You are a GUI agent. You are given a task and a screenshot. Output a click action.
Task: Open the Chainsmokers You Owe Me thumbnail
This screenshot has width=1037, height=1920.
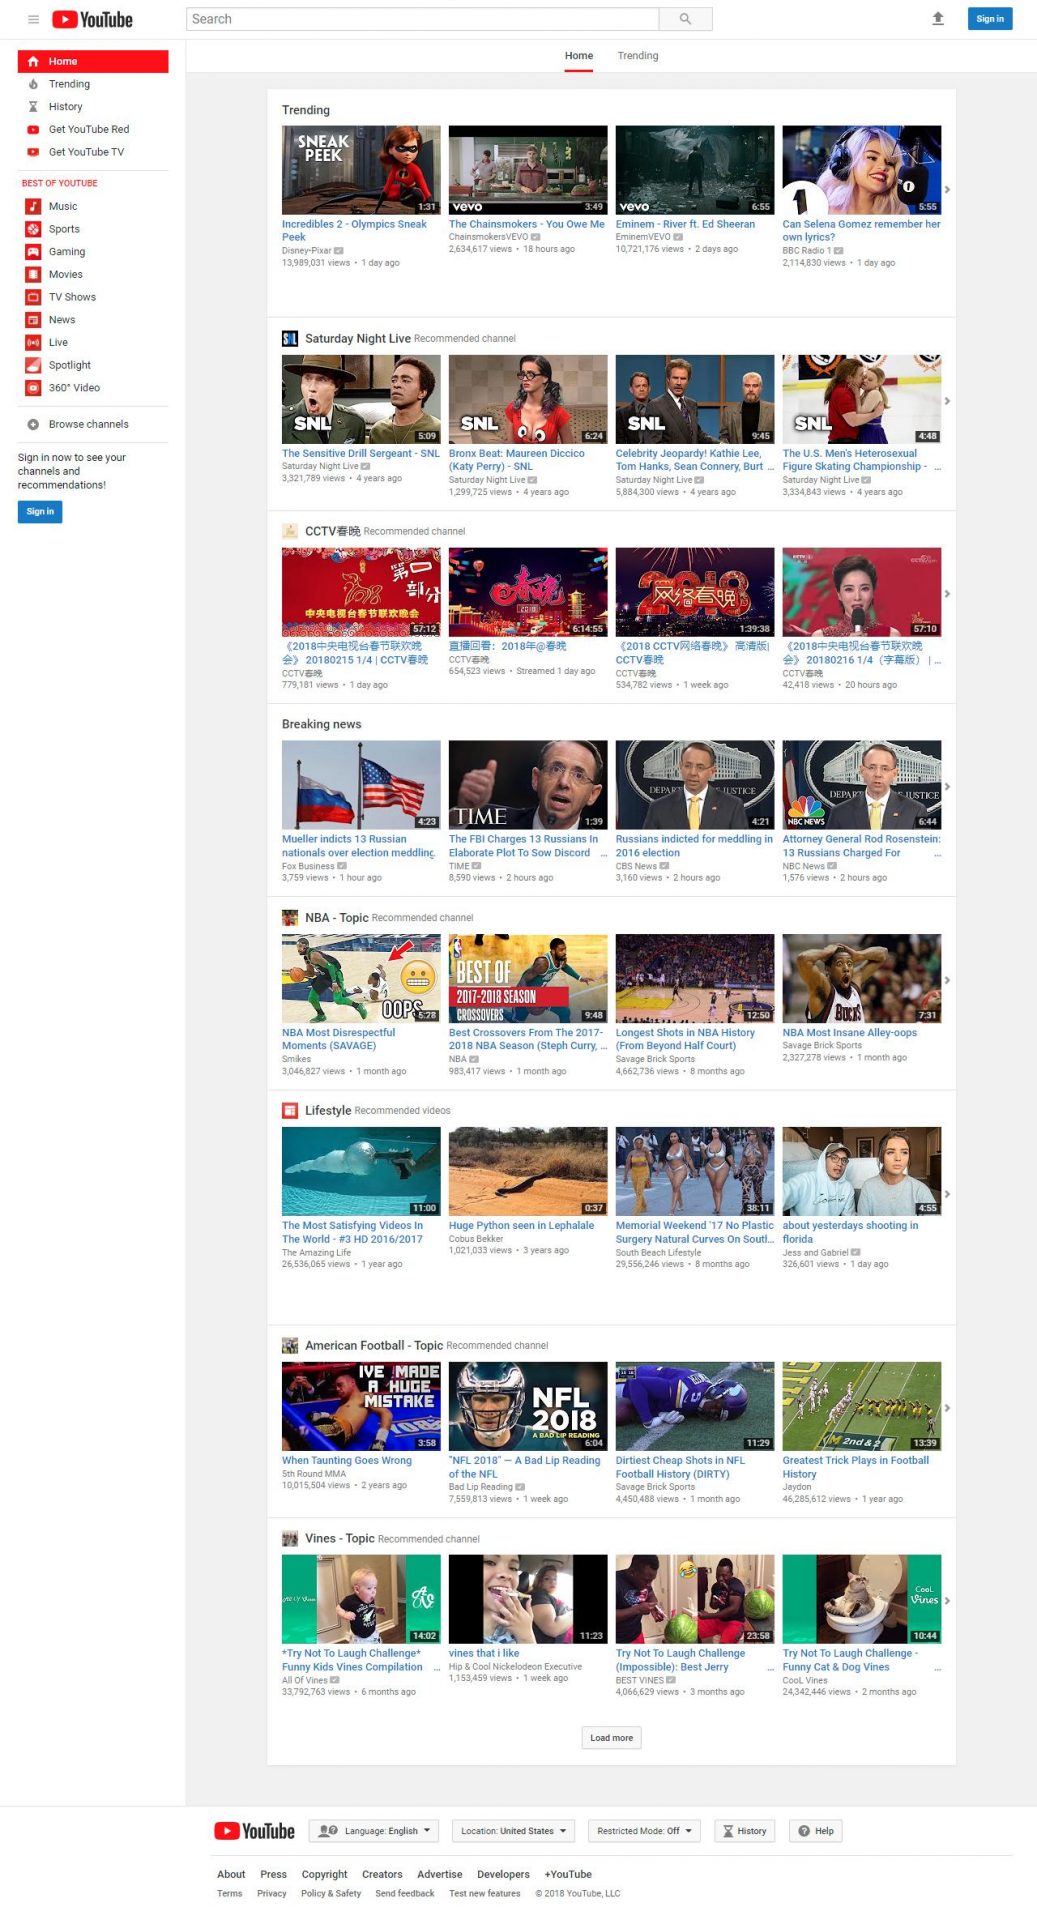tap(528, 170)
